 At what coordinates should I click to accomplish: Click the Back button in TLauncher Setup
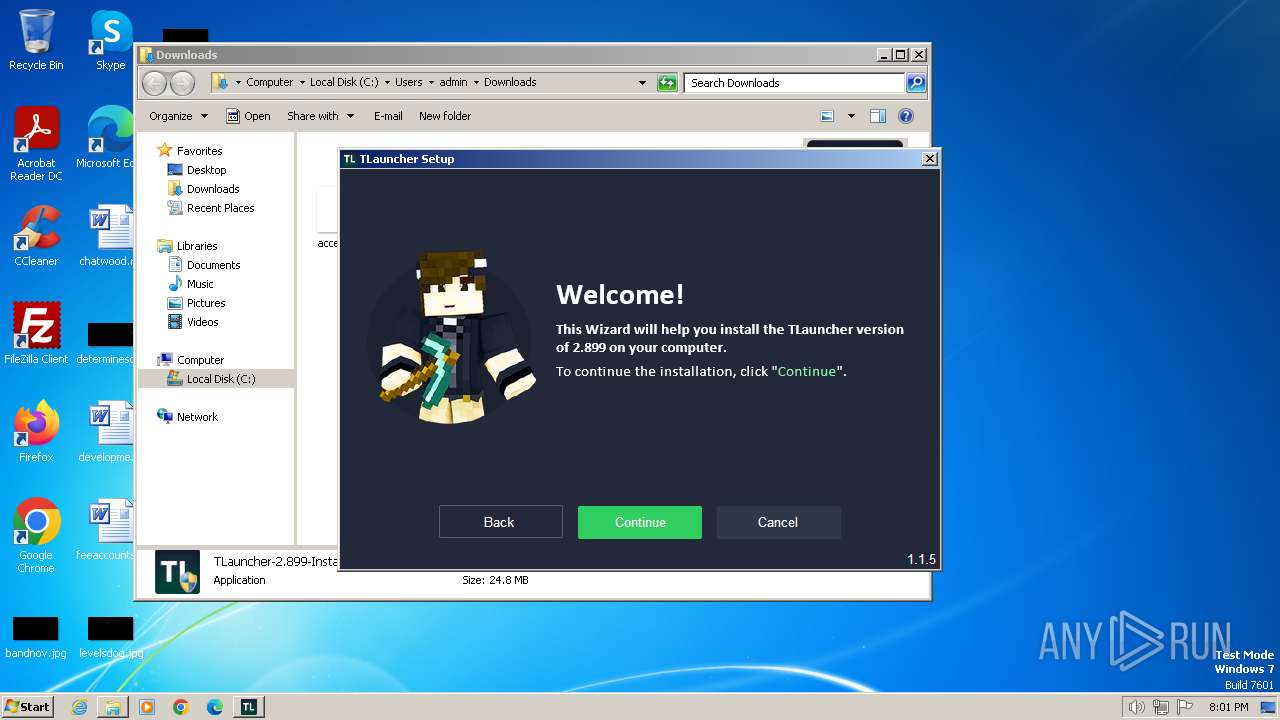click(x=501, y=522)
